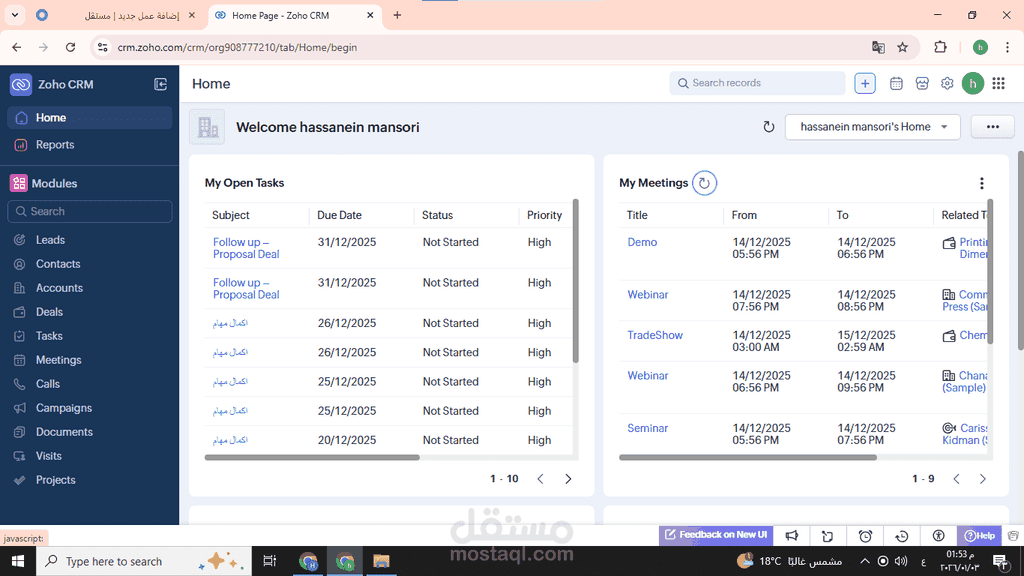This screenshot has width=1024, height=576.
Task: Open the calendar icon in top bar
Action: click(896, 84)
